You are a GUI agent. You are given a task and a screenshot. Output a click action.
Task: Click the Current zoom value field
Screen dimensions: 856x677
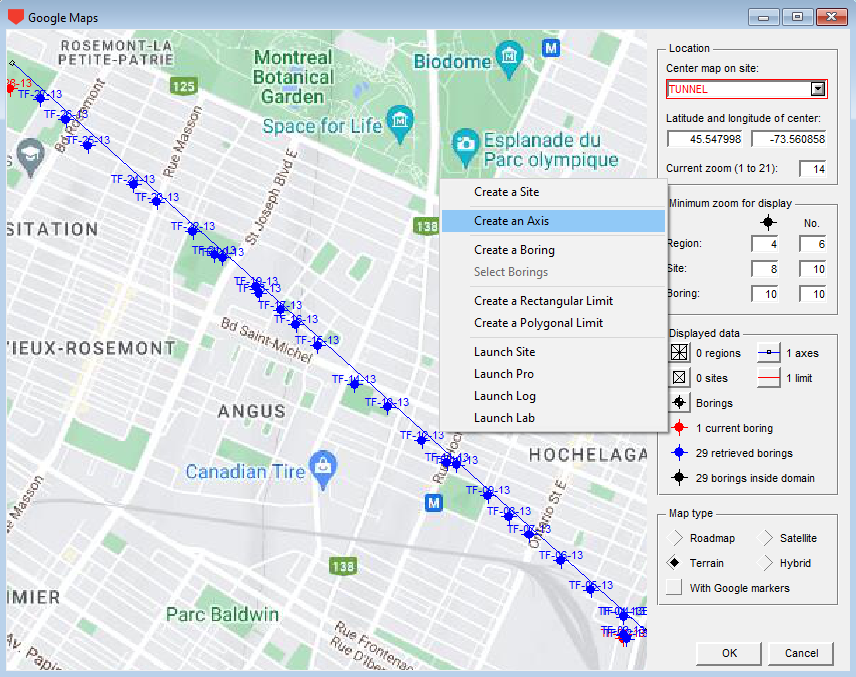813,169
